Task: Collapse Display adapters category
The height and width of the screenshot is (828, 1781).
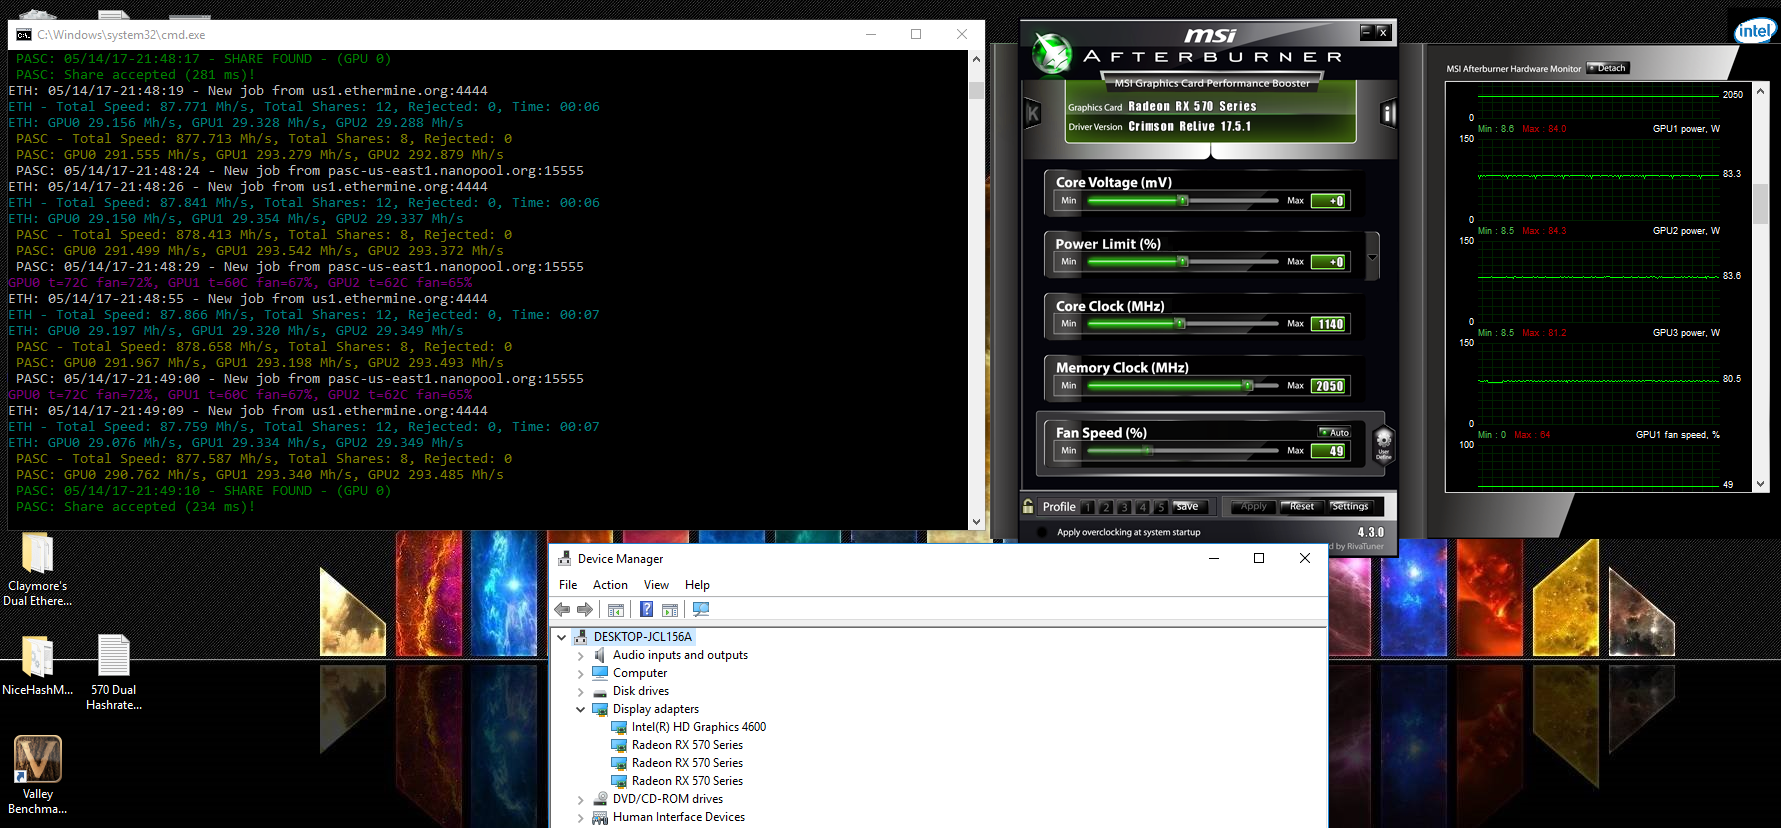Action: click(581, 710)
